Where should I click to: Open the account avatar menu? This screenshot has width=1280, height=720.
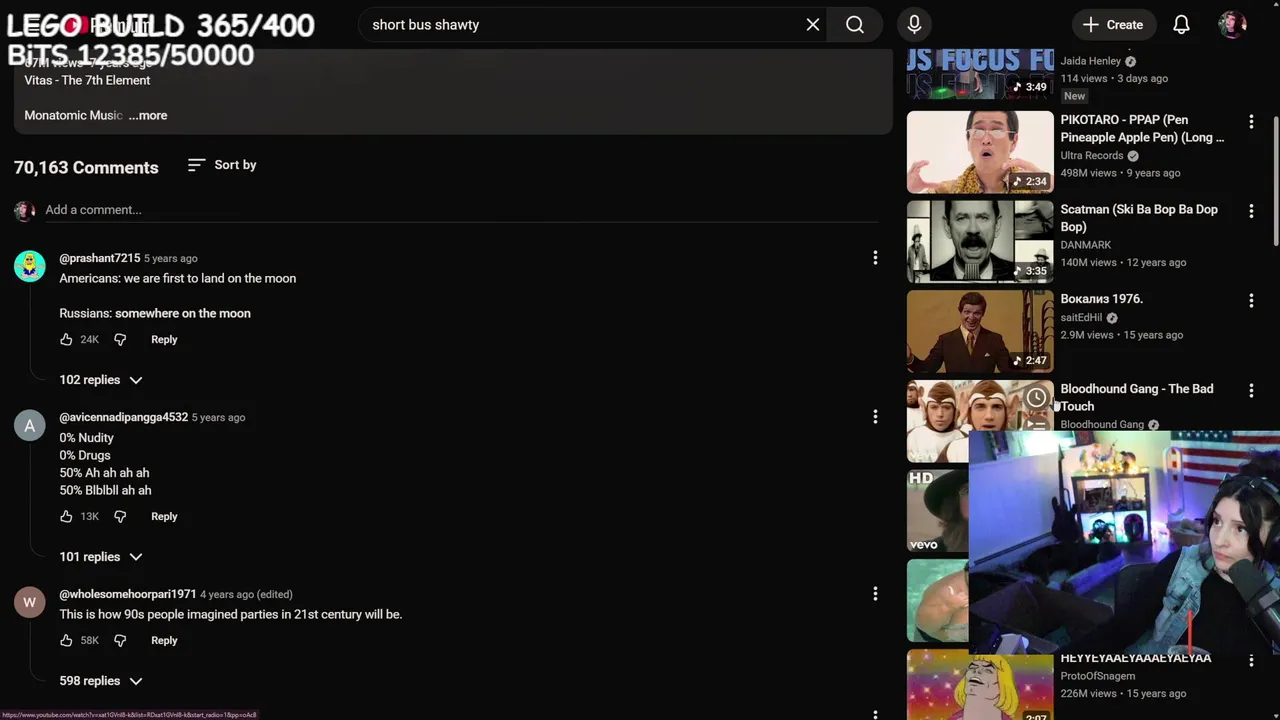[1232, 25]
